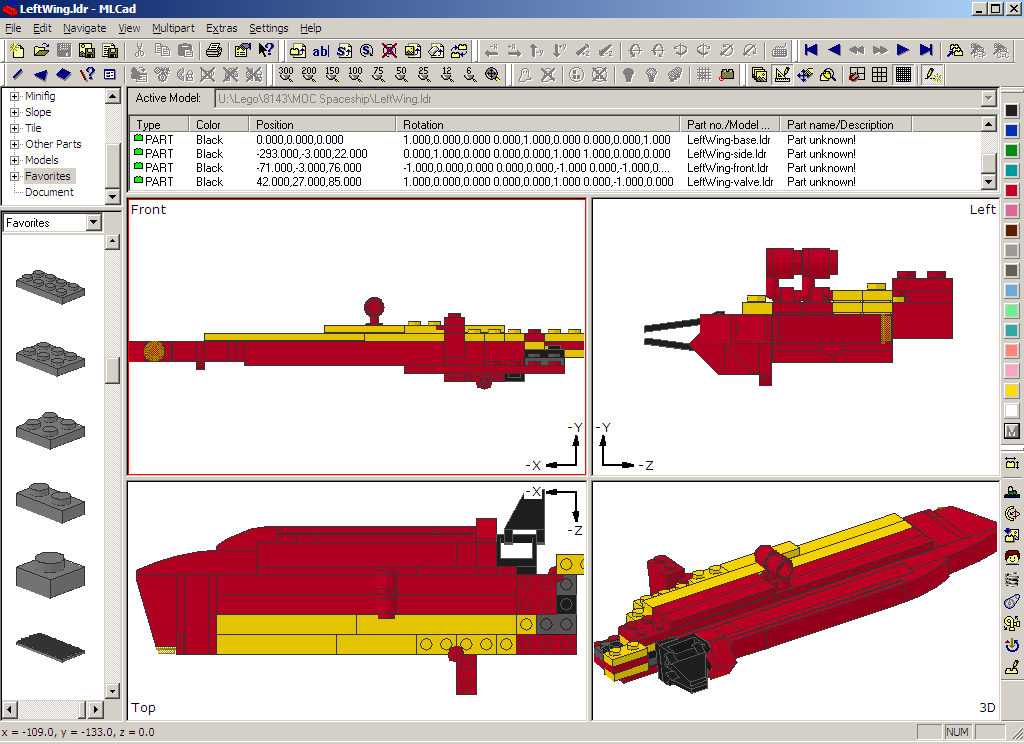This screenshot has width=1024, height=744.
Task: Toggle the draw-to-selection pencil button
Action: (x=932, y=74)
